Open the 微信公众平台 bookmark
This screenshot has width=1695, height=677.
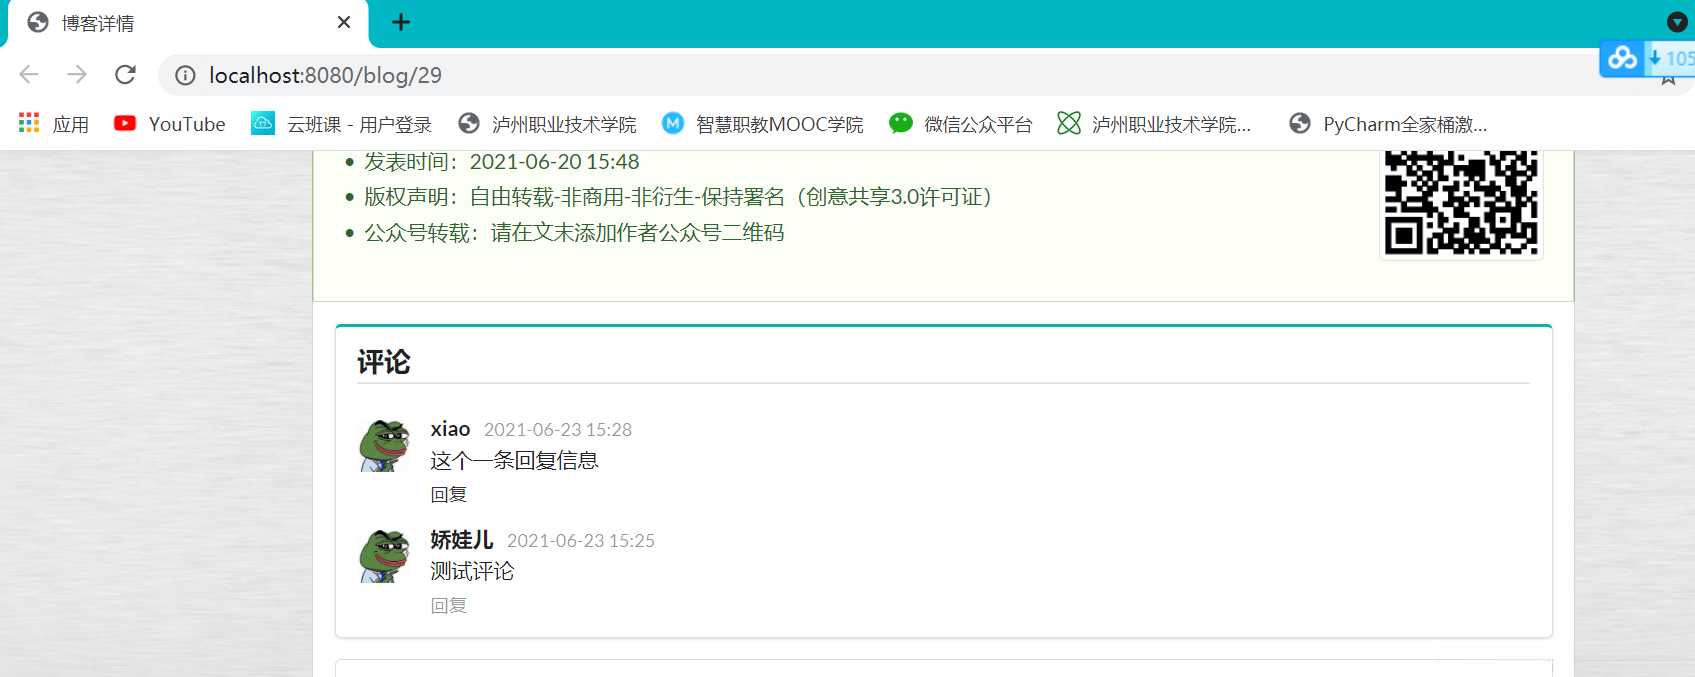point(961,124)
